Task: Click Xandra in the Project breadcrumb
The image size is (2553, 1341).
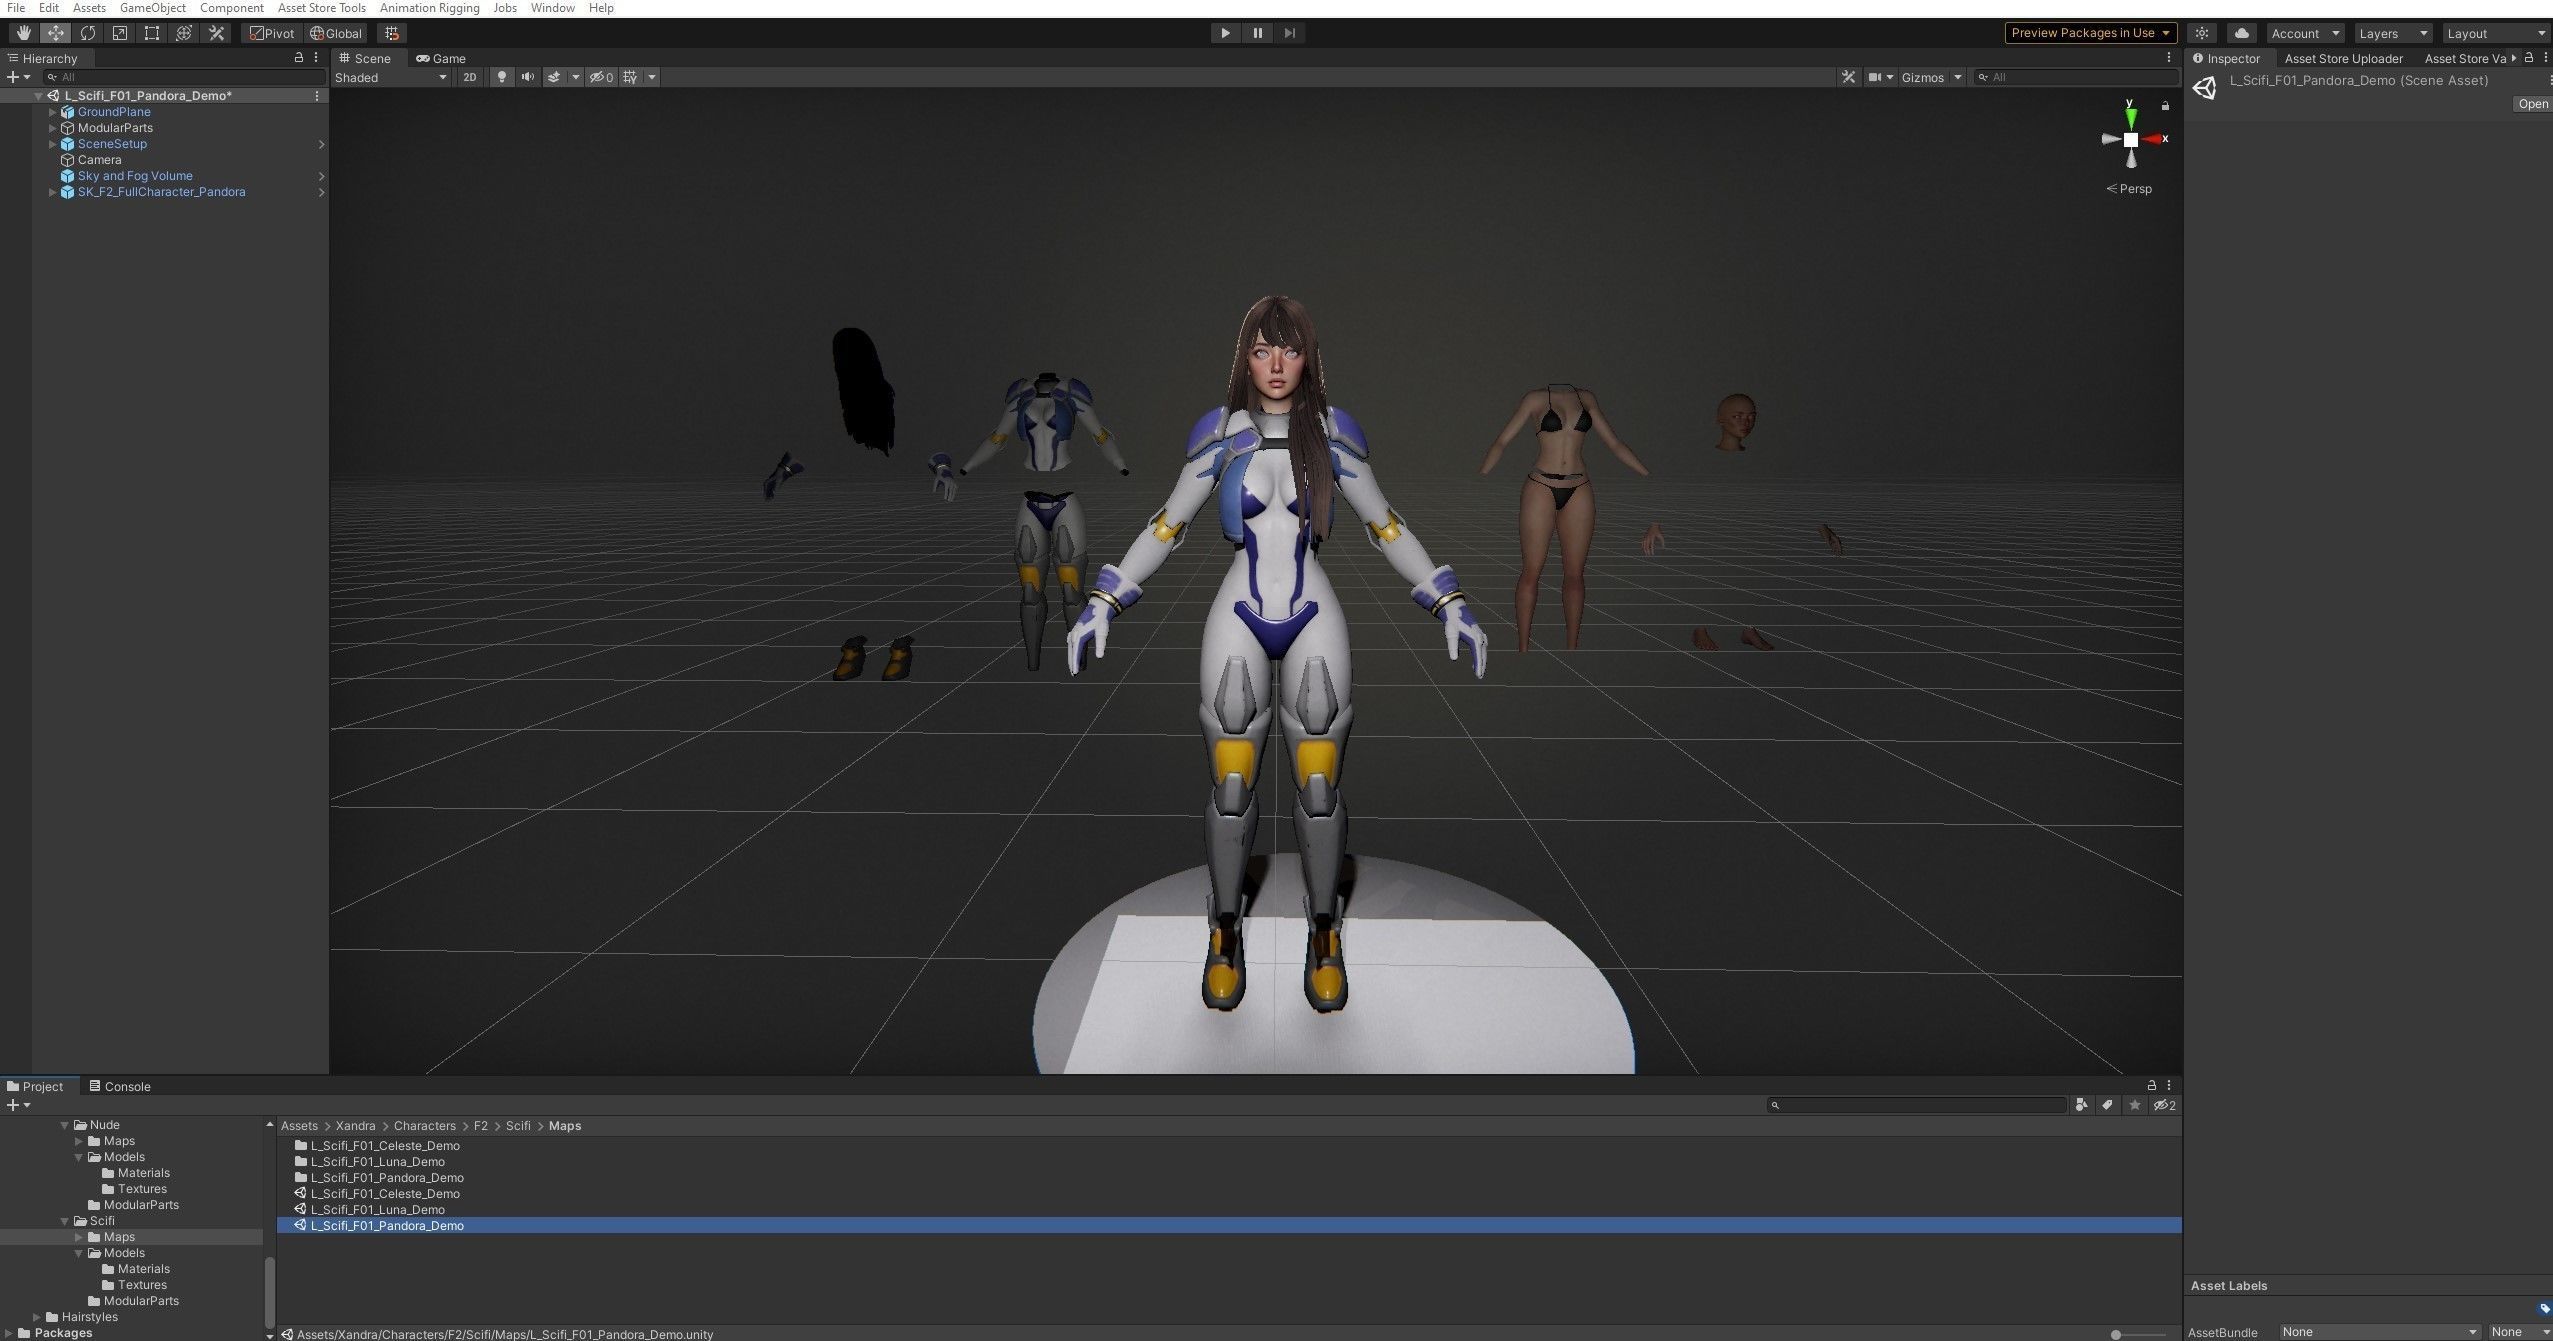Action: [x=355, y=1126]
